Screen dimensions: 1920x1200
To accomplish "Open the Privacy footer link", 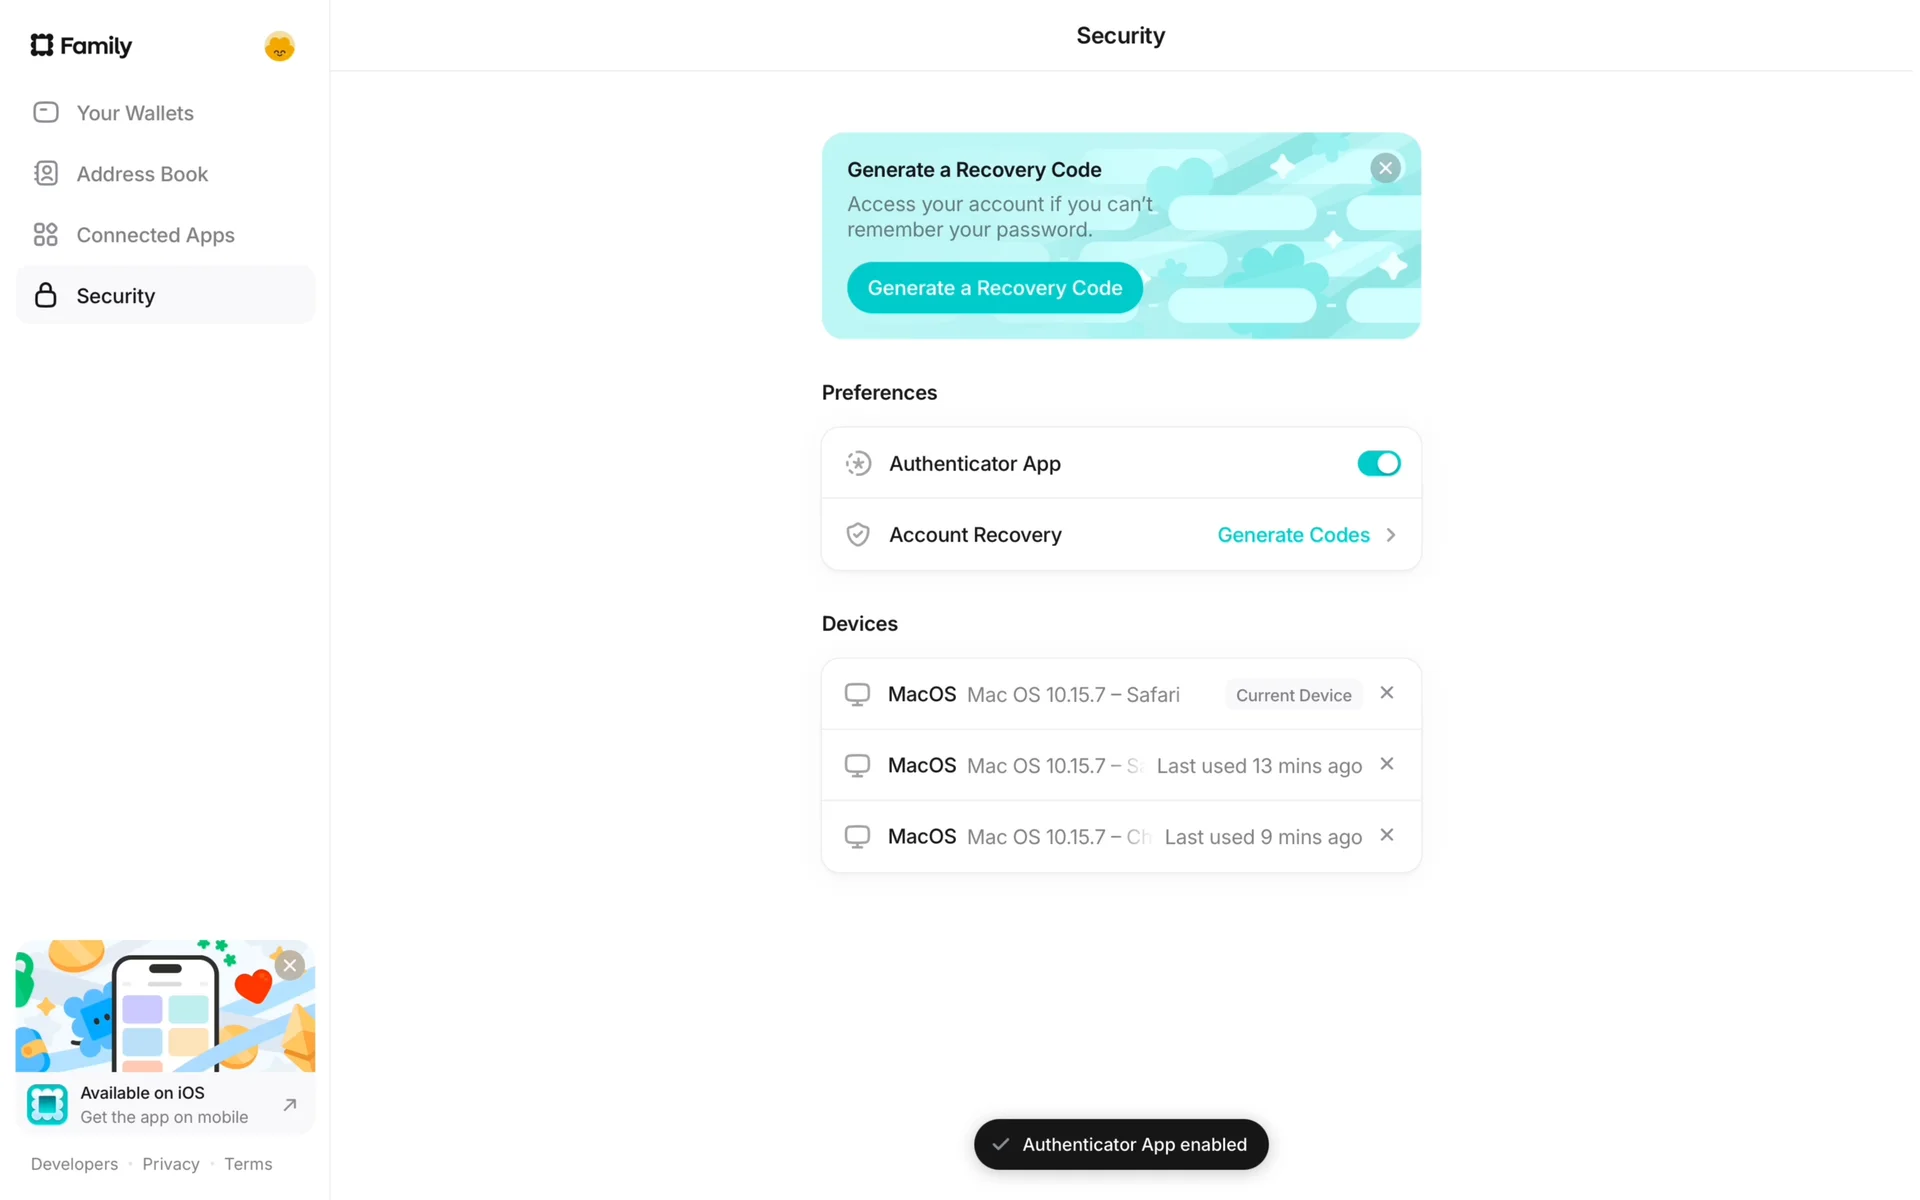I will (171, 1164).
